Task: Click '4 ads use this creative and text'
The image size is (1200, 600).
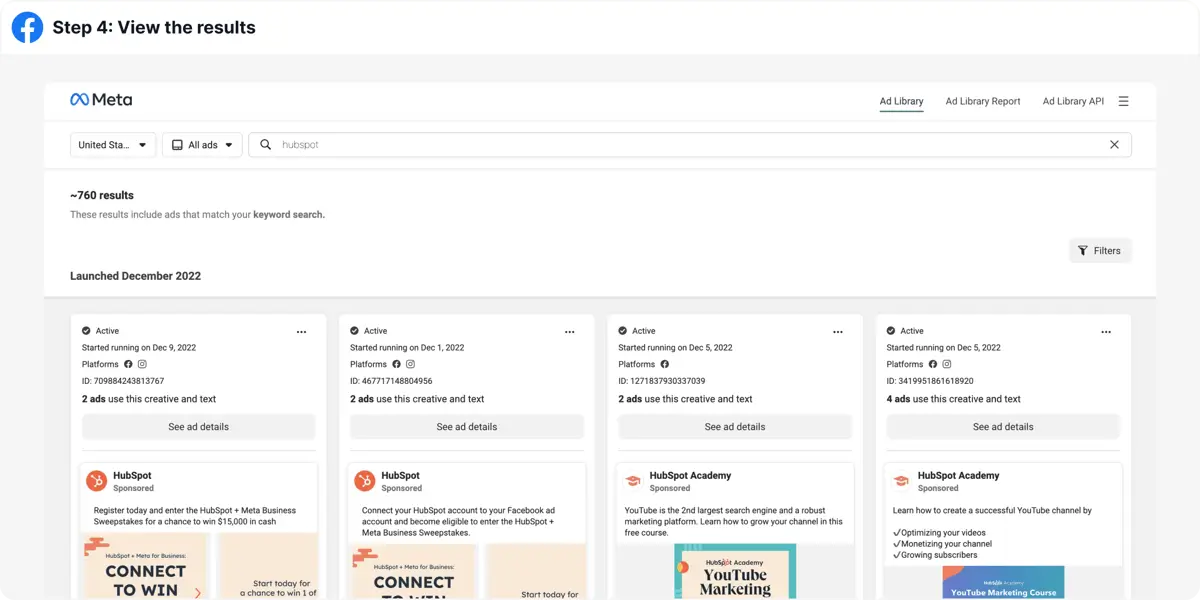Action: pyautogui.click(x=953, y=399)
